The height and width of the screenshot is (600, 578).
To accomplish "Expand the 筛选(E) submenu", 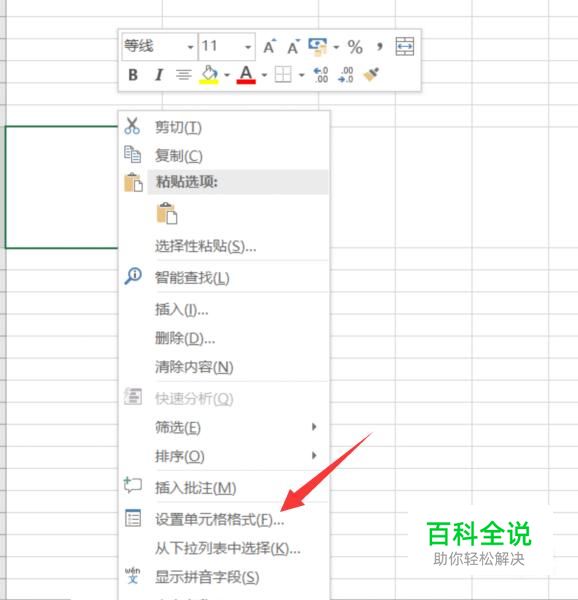I will pyautogui.click(x=224, y=427).
